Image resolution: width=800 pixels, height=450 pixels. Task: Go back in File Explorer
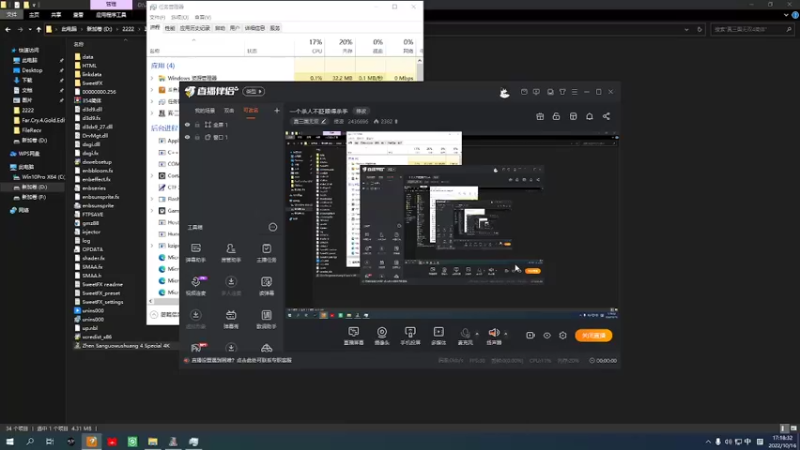[x=8, y=30]
